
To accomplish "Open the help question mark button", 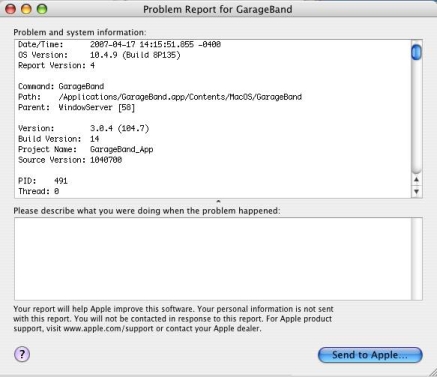I will click(22, 354).
